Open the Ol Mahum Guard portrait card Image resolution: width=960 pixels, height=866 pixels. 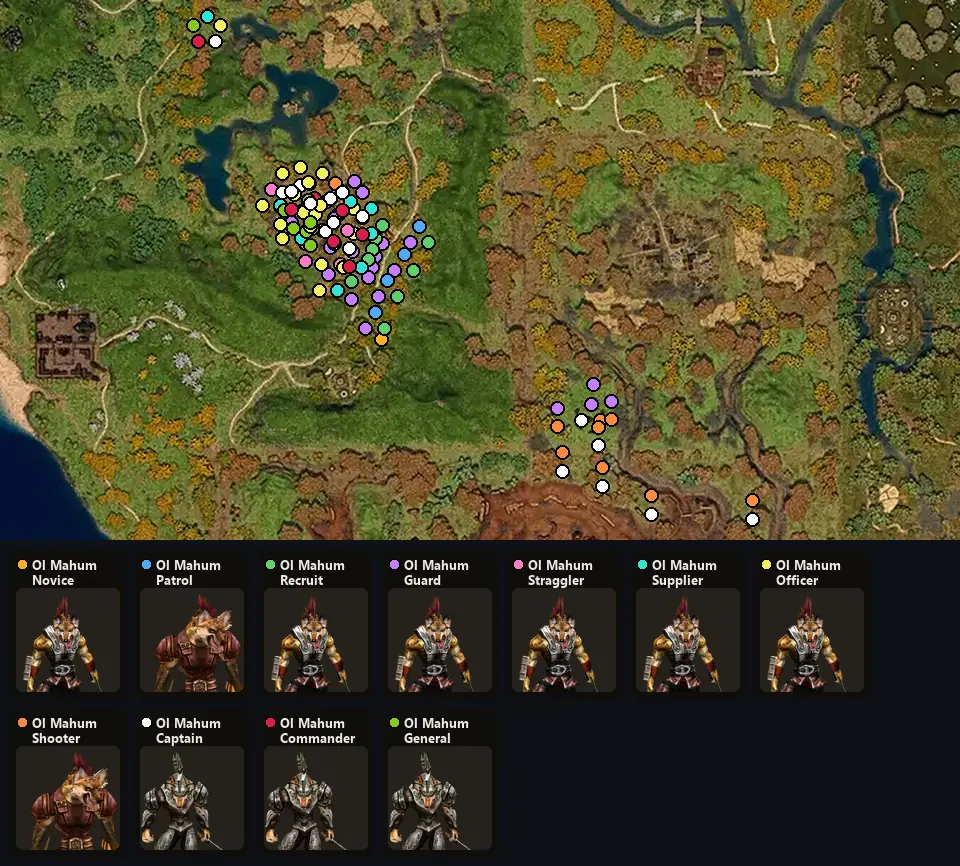(440, 640)
